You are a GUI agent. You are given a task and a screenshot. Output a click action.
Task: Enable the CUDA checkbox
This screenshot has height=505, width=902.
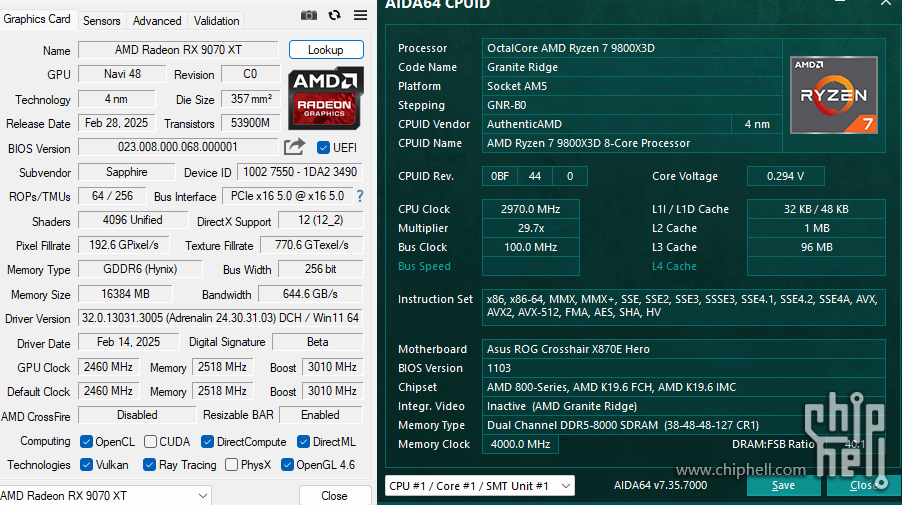pos(151,441)
